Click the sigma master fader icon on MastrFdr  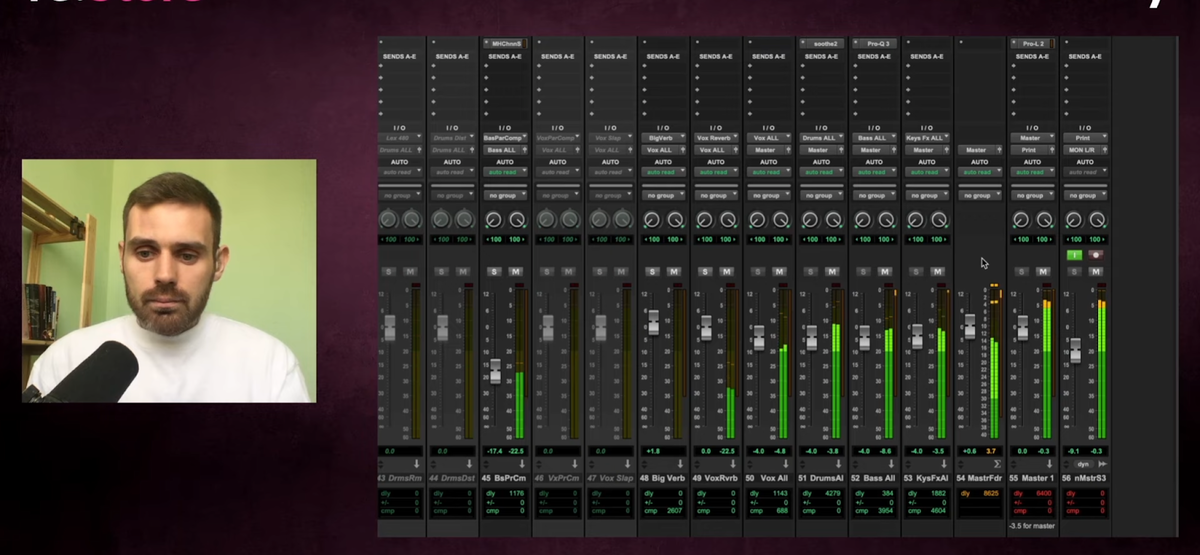pos(997,464)
